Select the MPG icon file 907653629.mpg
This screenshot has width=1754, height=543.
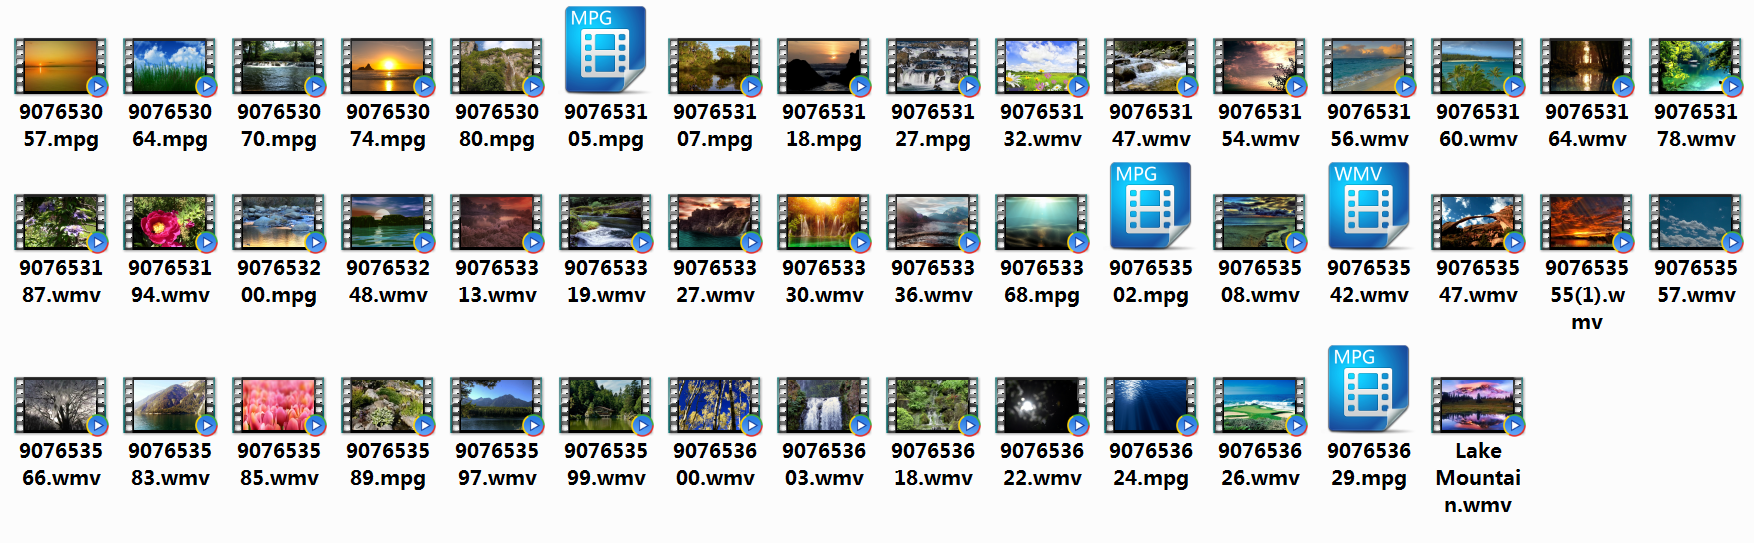(x=1369, y=389)
